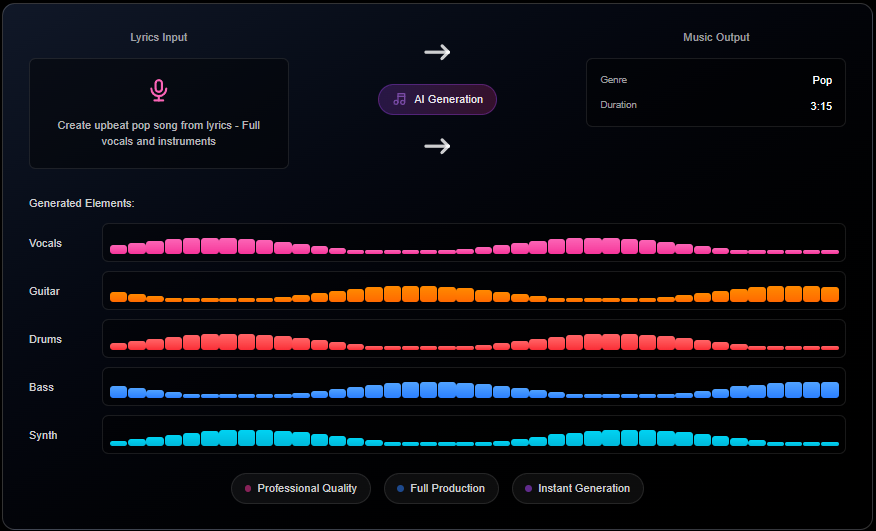Click the 3:15 duration value
Image resolution: width=876 pixels, height=531 pixels.
(821, 106)
